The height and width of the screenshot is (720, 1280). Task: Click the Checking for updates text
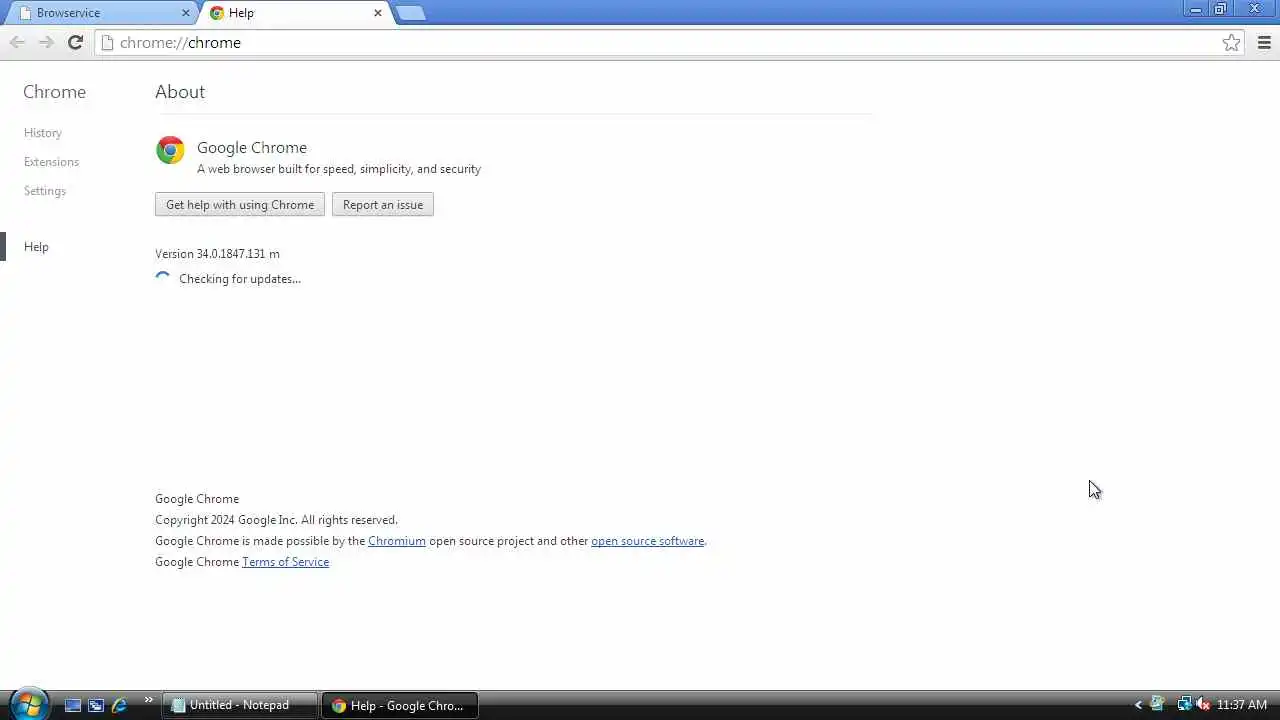point(240,278)
